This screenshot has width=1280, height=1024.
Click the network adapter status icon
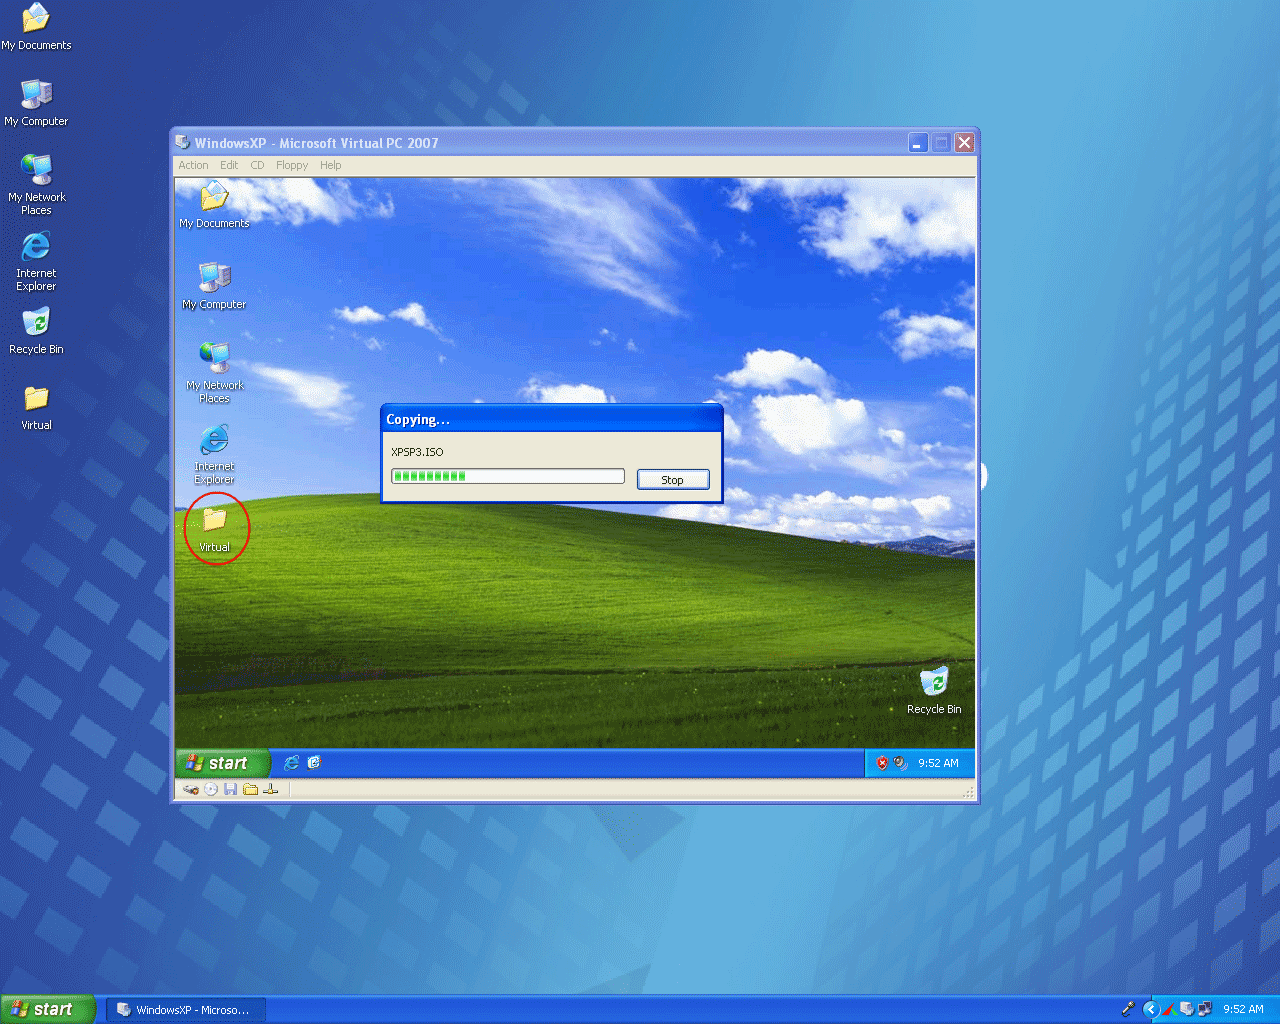click(x=269, y=789)
